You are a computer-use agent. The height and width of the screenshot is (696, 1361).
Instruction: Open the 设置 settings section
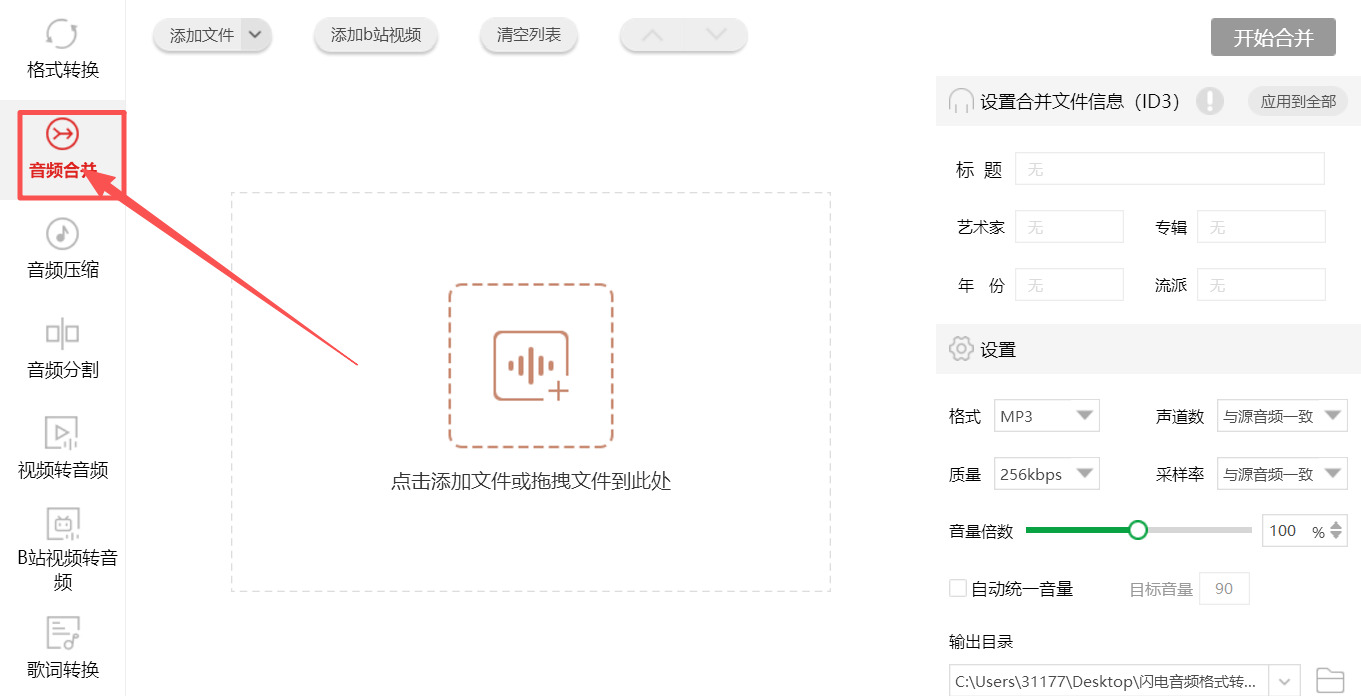click(997, 349)
